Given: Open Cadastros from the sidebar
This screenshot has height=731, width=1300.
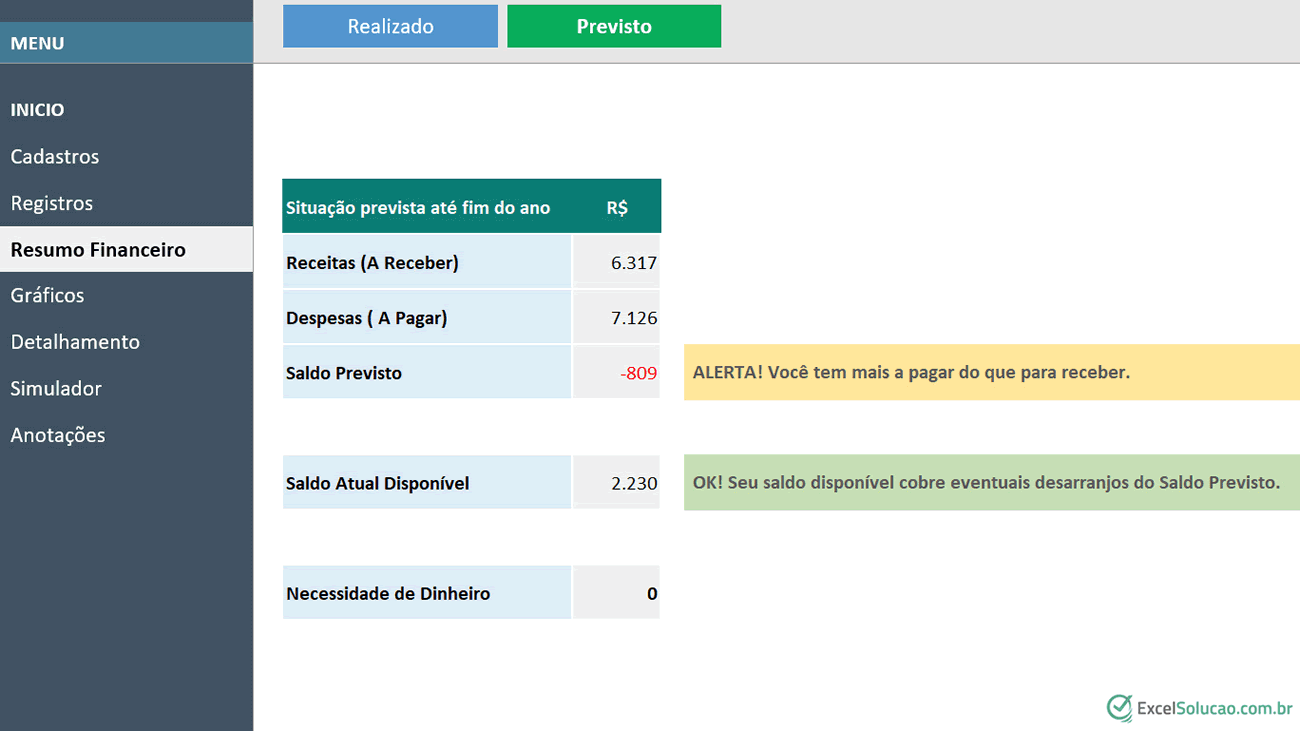Looking at the screenshot, I should point(55,156).
